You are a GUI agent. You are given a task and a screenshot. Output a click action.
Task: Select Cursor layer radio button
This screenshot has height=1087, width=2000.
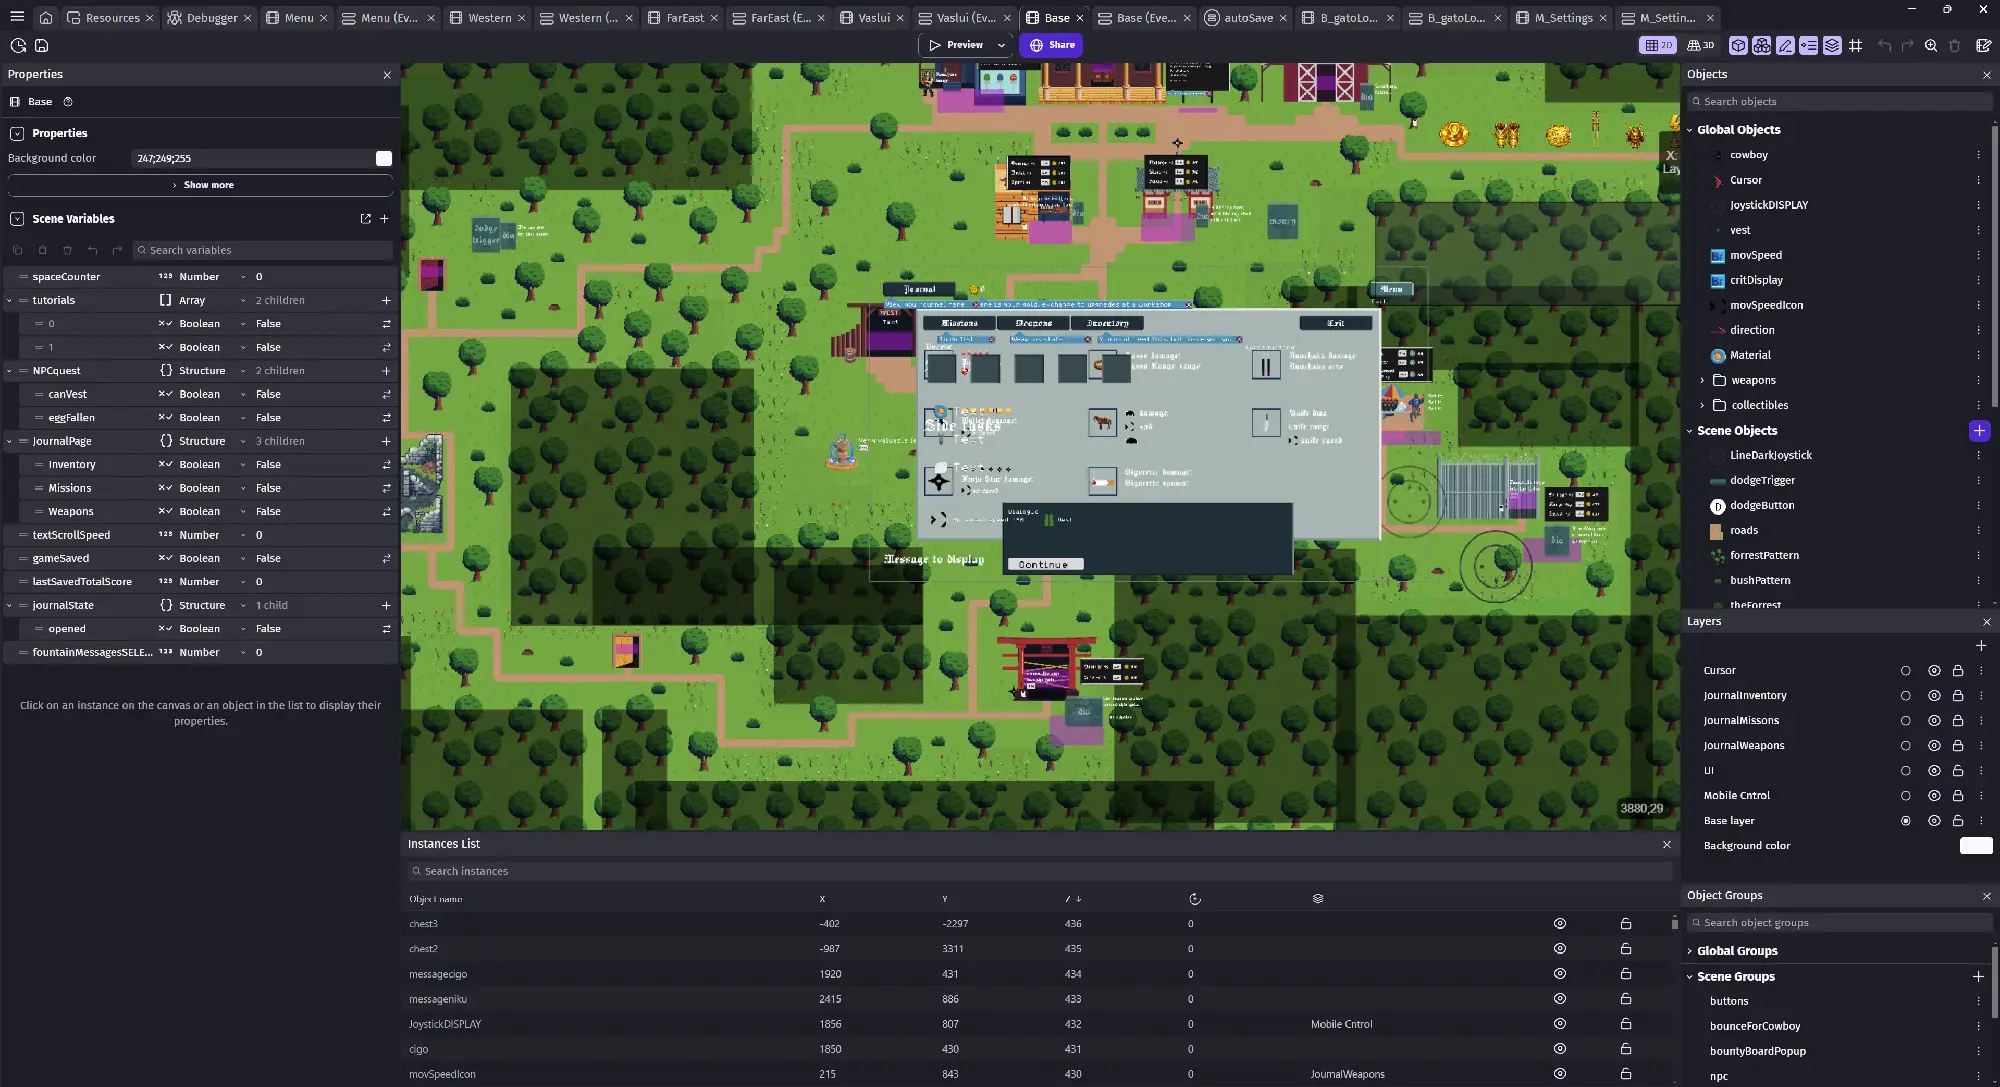point(1905,671)
